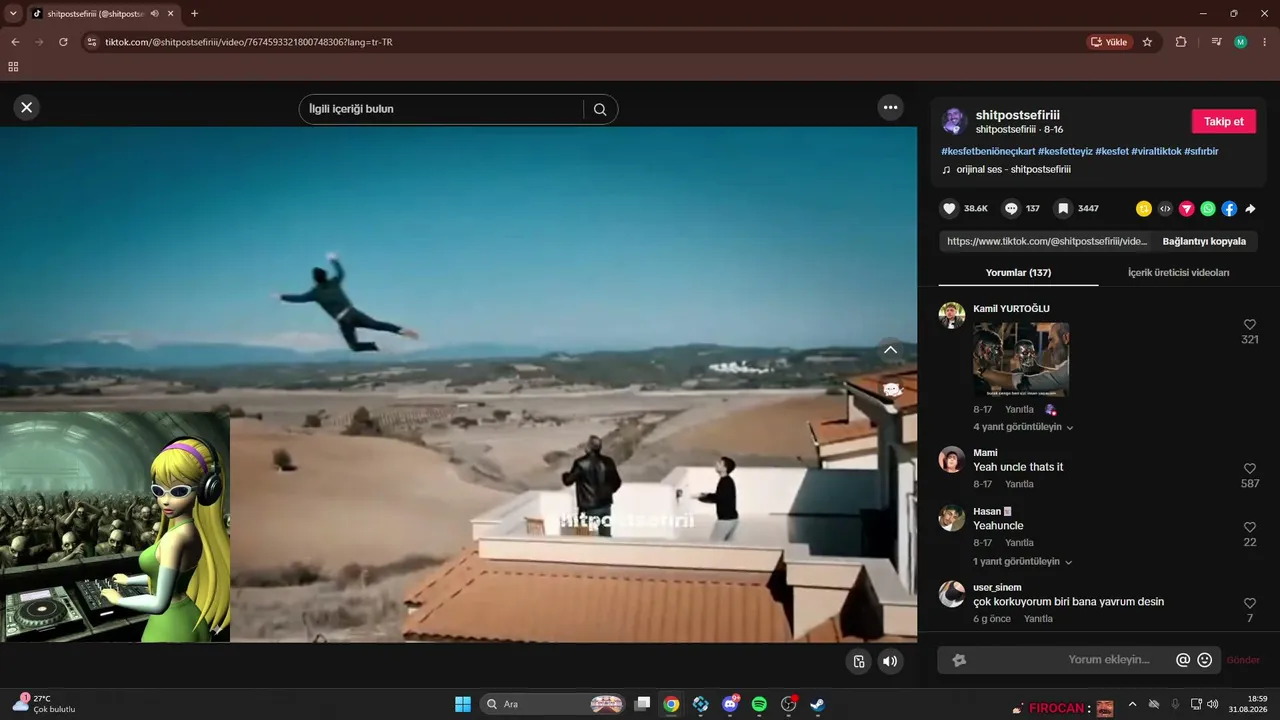This screenshot has width=1280, height=720.
Task: Open the image in Kamil YURTOĞLU's comment
Action: (x=1021, y=359)
